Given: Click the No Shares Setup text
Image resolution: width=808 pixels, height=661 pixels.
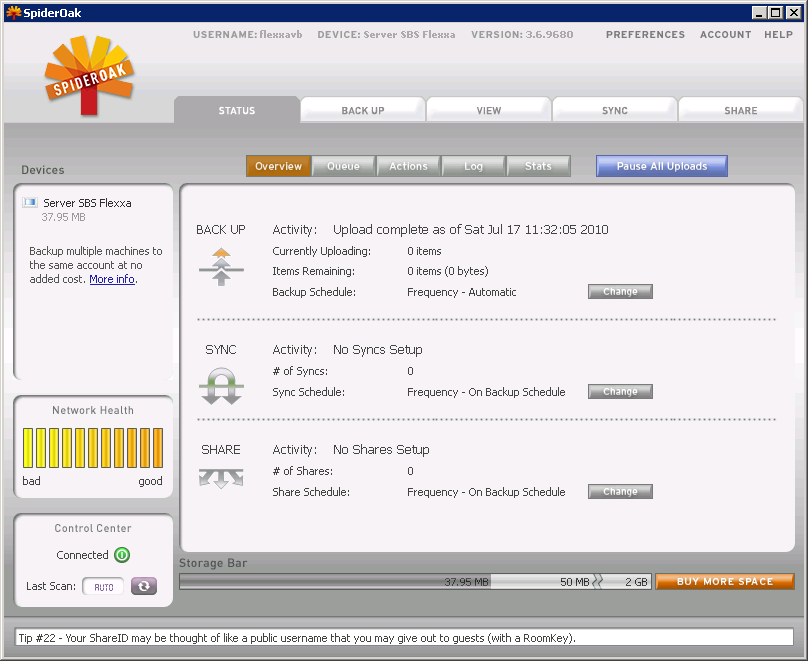Looking at the screenshot, I should click(x=381, y=450).
